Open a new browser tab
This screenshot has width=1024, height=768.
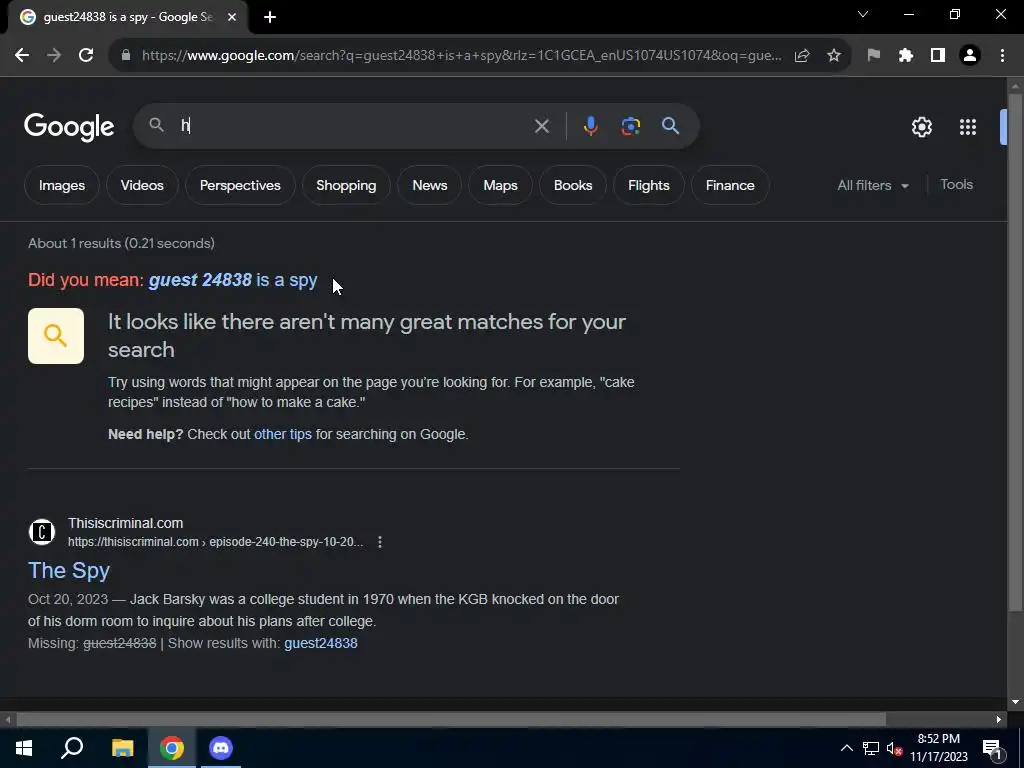[x=270, y=18]
